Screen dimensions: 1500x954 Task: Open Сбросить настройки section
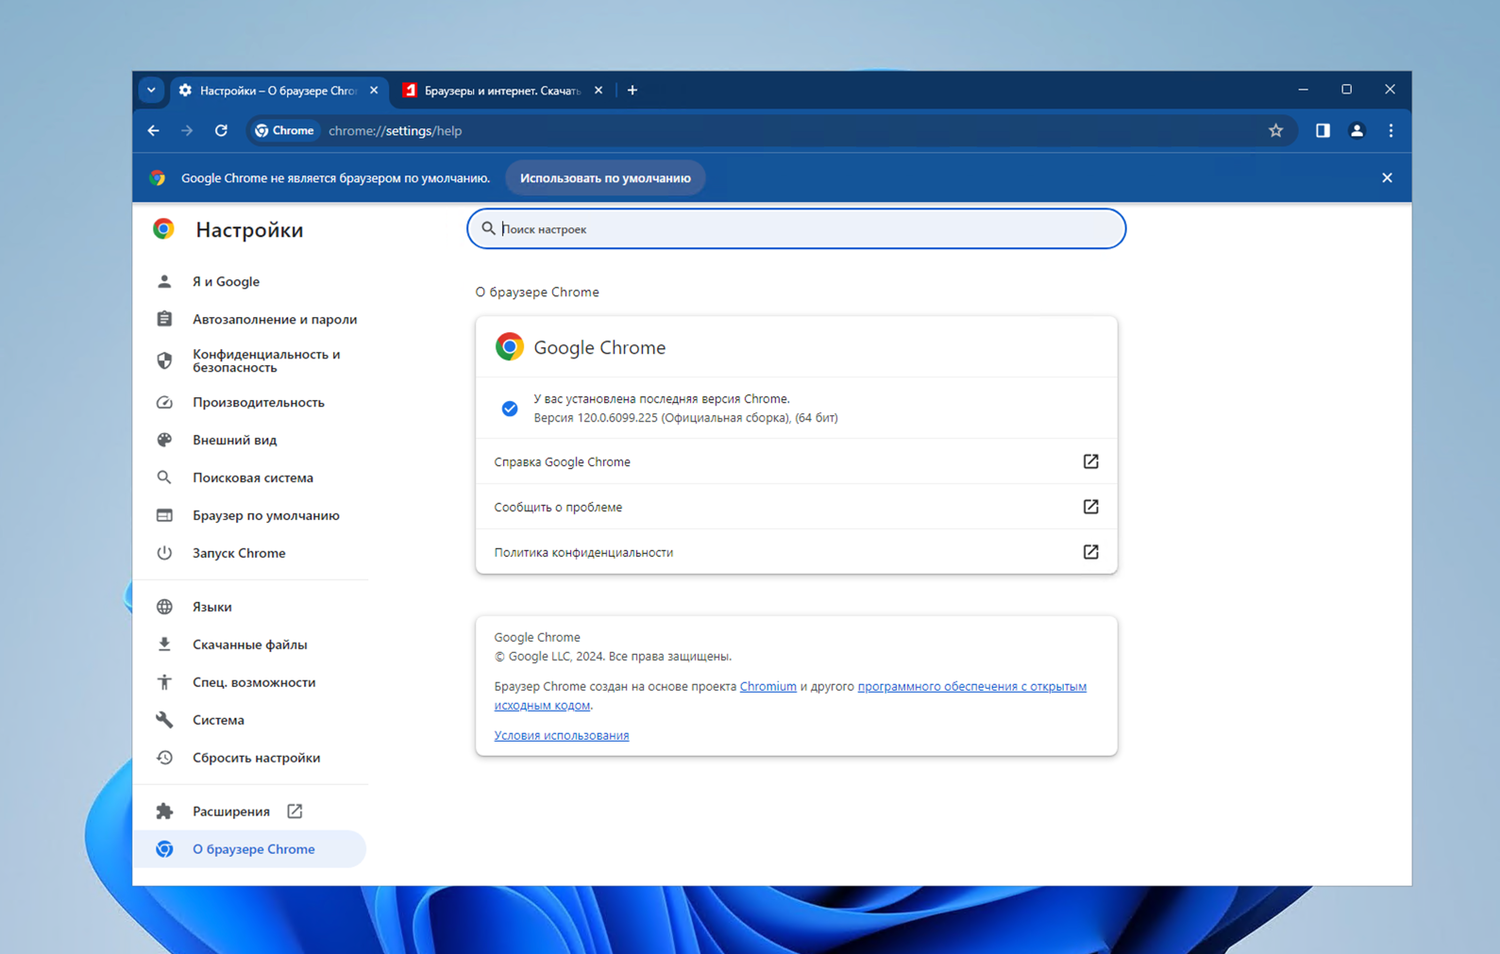250,758
